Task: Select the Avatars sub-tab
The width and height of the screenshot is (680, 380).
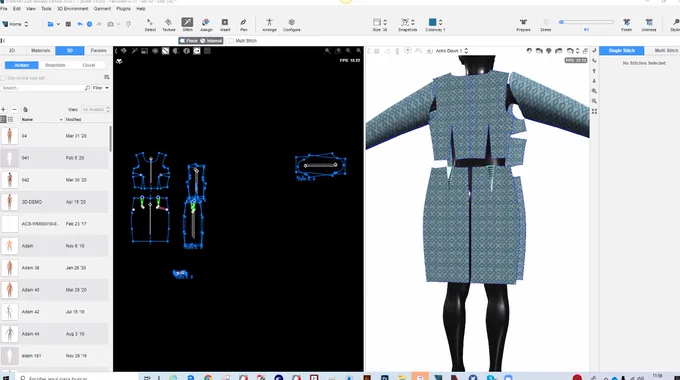Action: pos(22,65)
